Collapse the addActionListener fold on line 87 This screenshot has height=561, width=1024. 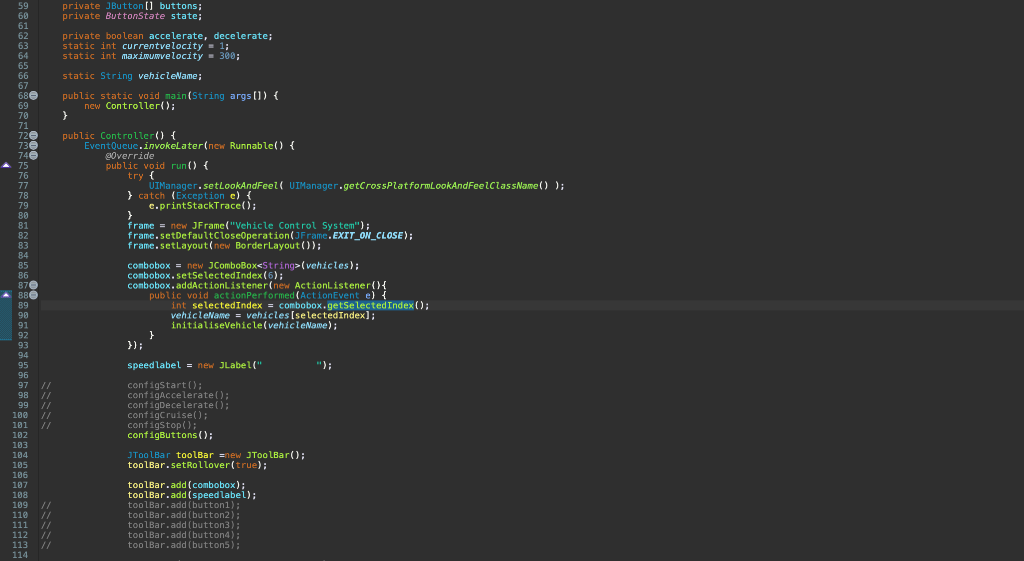(33, 285)
